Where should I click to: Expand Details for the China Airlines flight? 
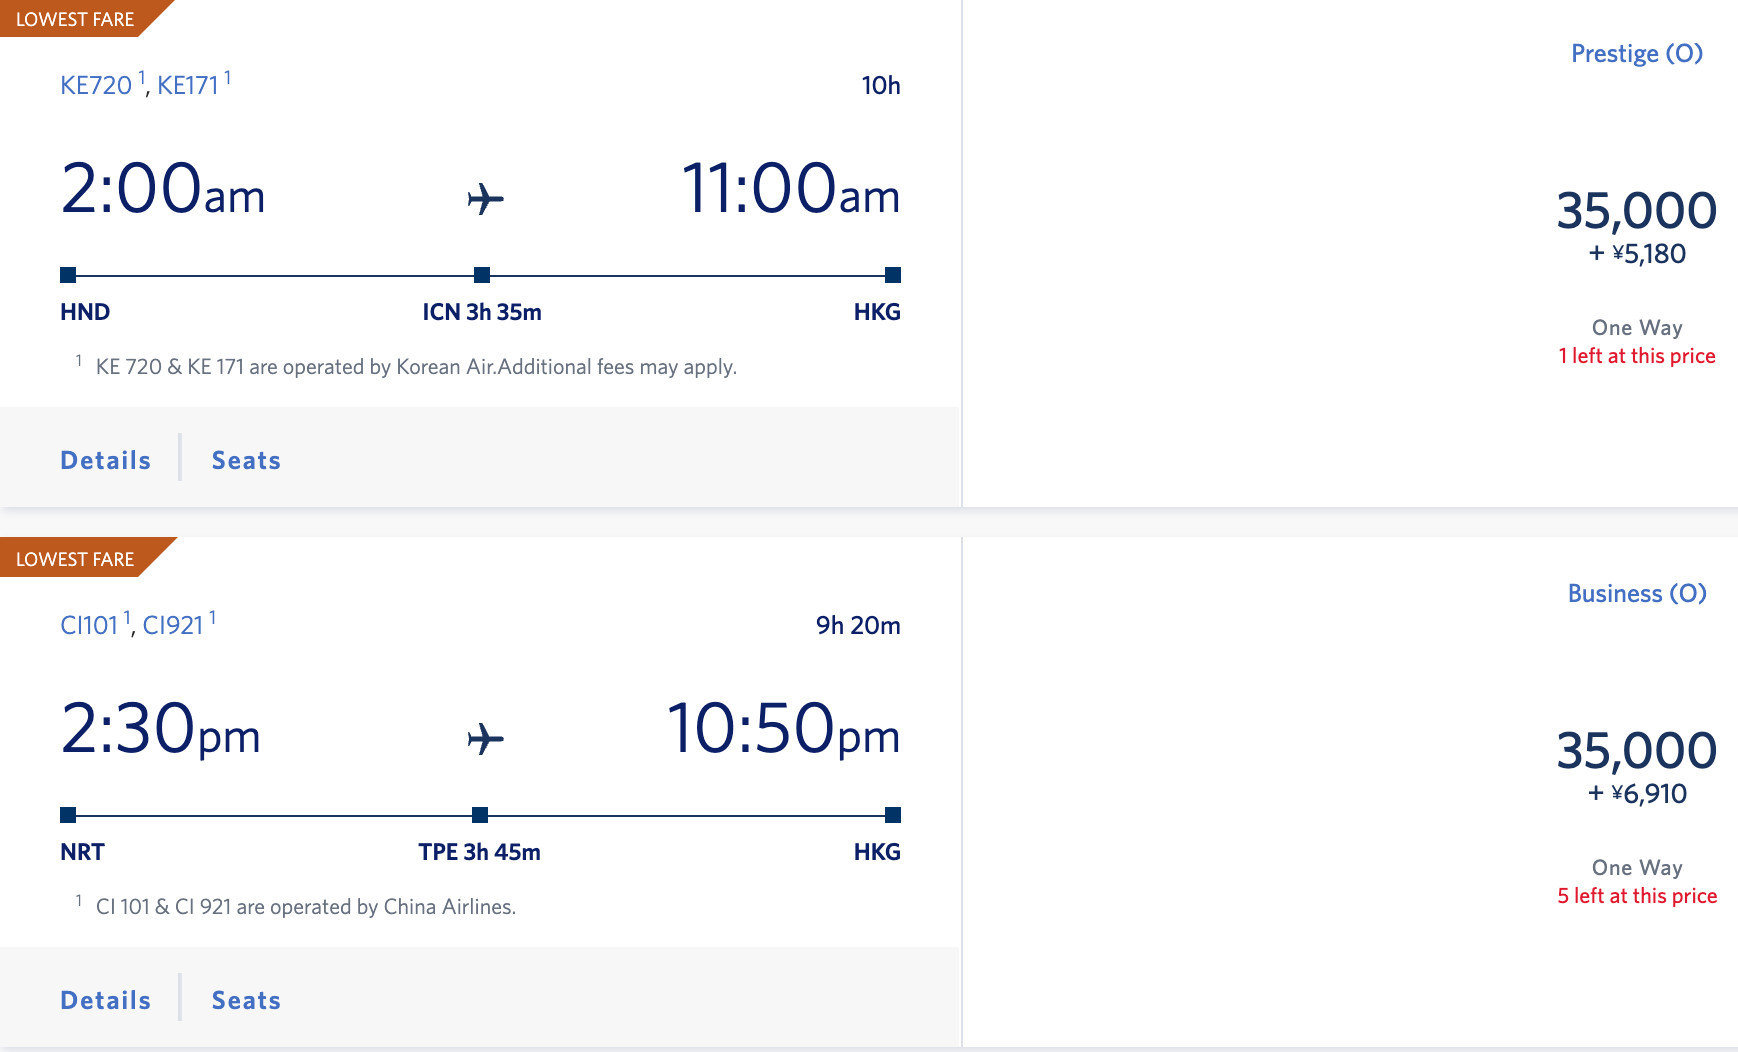[105, 999]
